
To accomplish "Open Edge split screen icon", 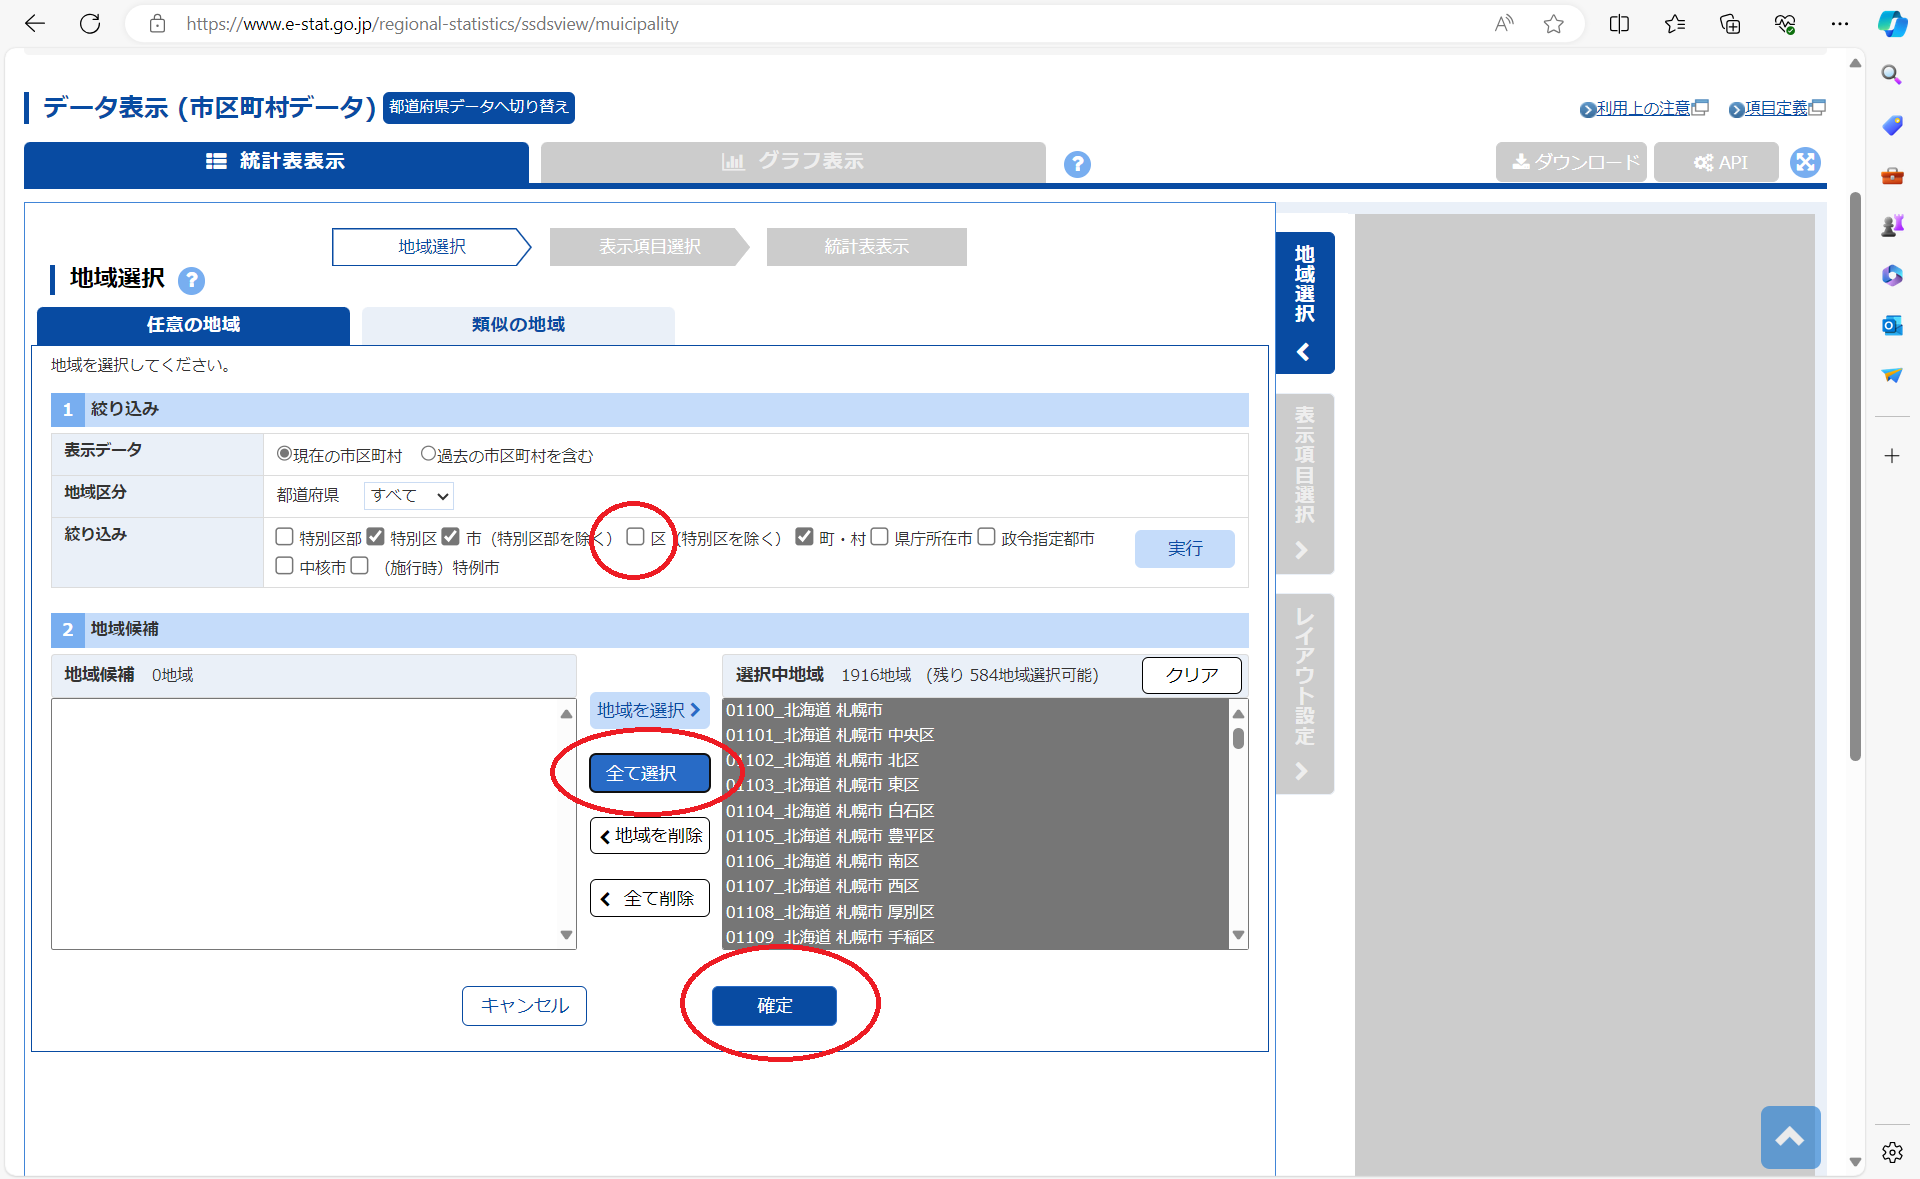I will pyautogui.click(x=1619, y=24).
